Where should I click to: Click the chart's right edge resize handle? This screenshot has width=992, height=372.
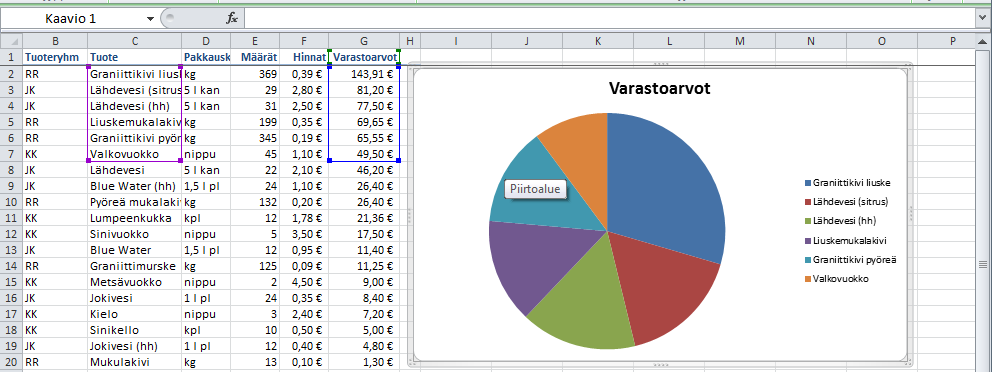911,214
